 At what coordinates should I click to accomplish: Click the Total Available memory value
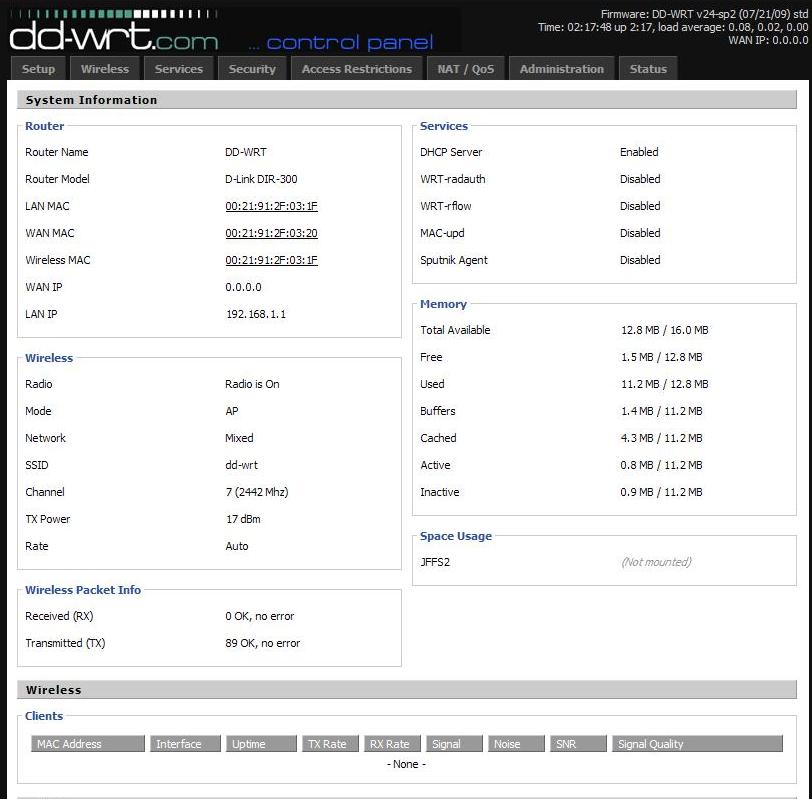[664, 330]
